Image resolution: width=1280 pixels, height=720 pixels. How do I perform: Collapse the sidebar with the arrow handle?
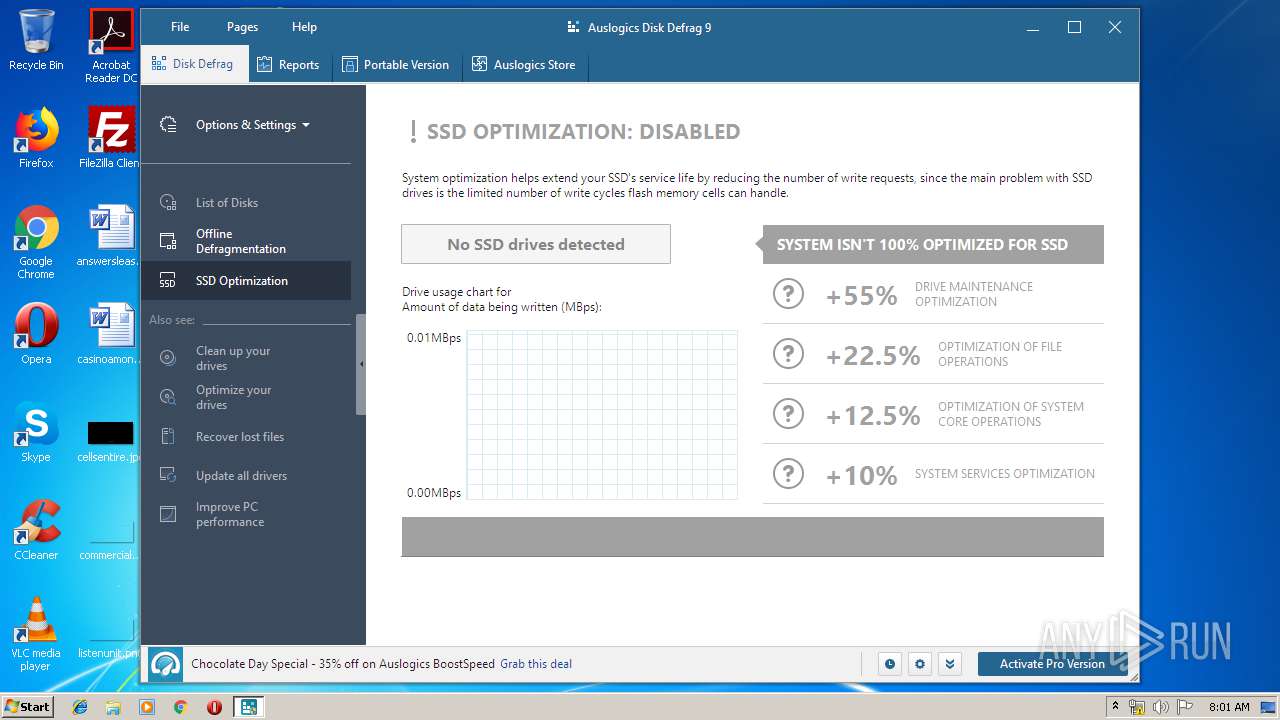pos(361,364)
